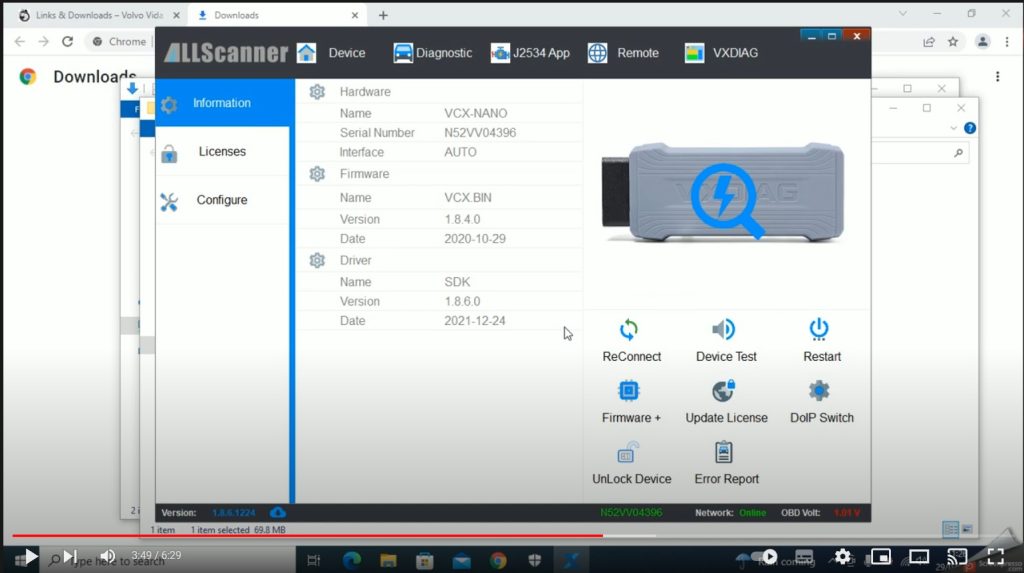Open video settings gear

click(842, 557)
